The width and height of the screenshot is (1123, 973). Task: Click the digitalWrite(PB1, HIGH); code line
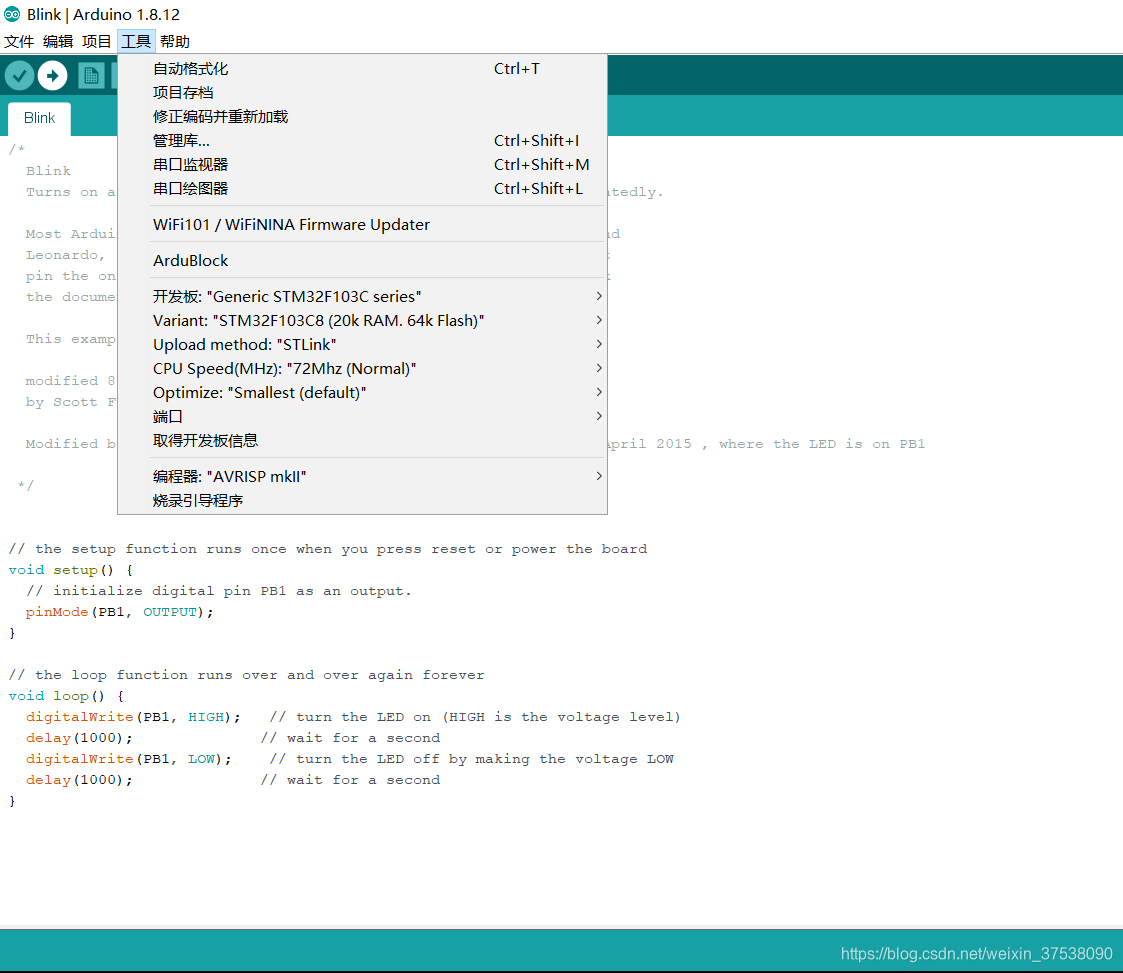click(132, 717)
